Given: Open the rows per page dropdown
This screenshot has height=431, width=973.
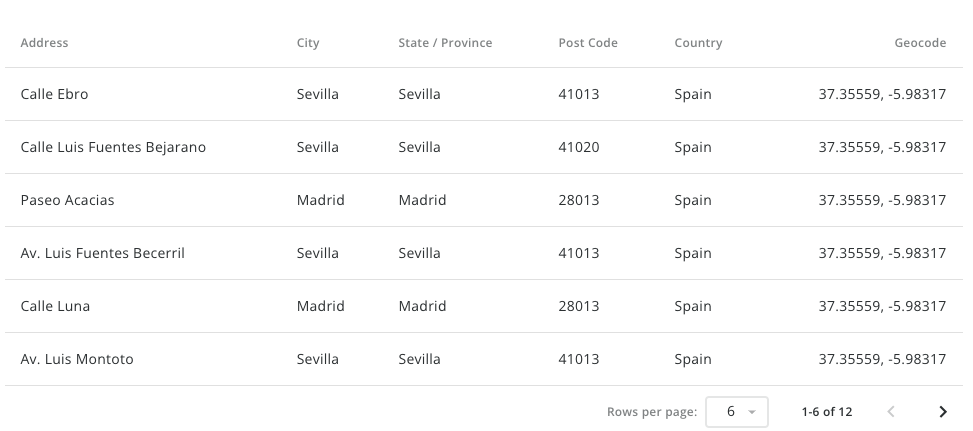Looking at the screenshot, I should pyautogui.click(x=737, y=412).
